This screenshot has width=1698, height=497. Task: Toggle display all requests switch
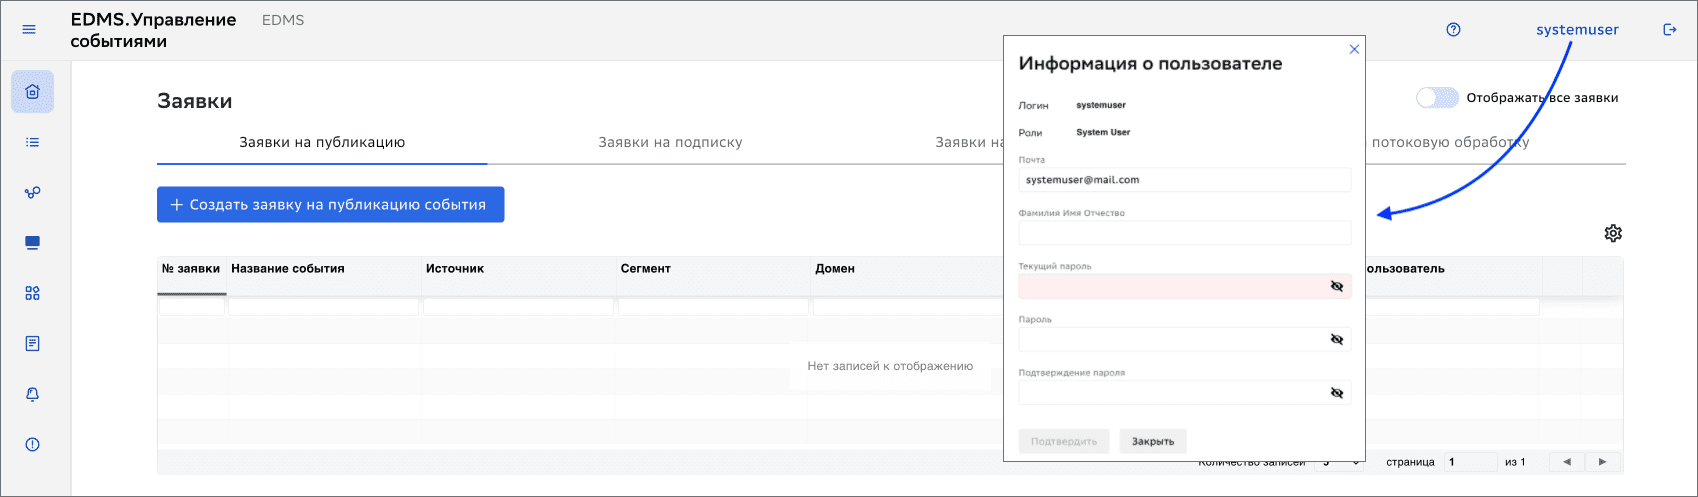pyautogui.click(x=1437, y=98)
